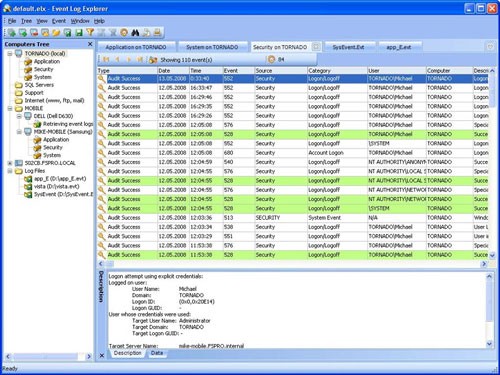Expand the S02CB.FSPRO.LOCAL node

(10, 163)
